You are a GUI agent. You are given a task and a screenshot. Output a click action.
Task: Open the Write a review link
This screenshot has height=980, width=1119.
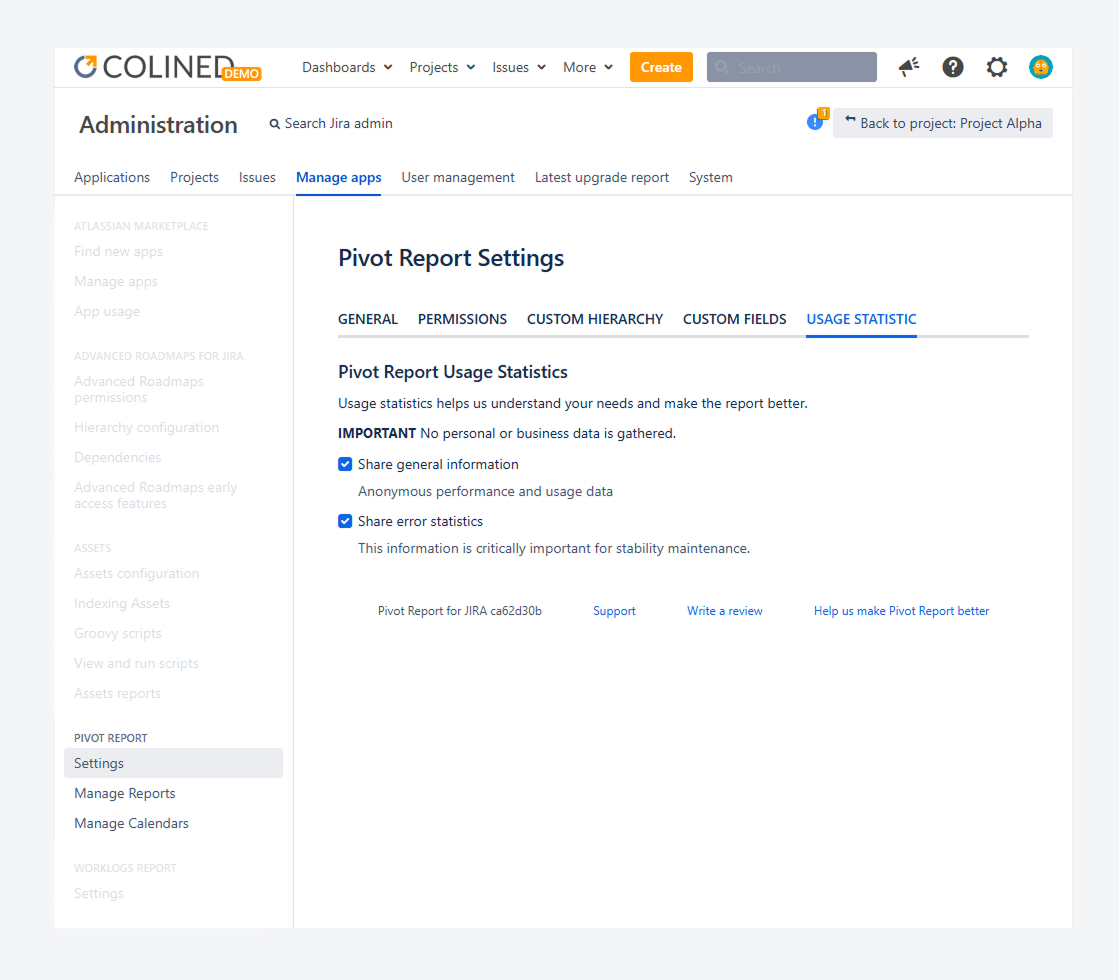coord(724,611)
